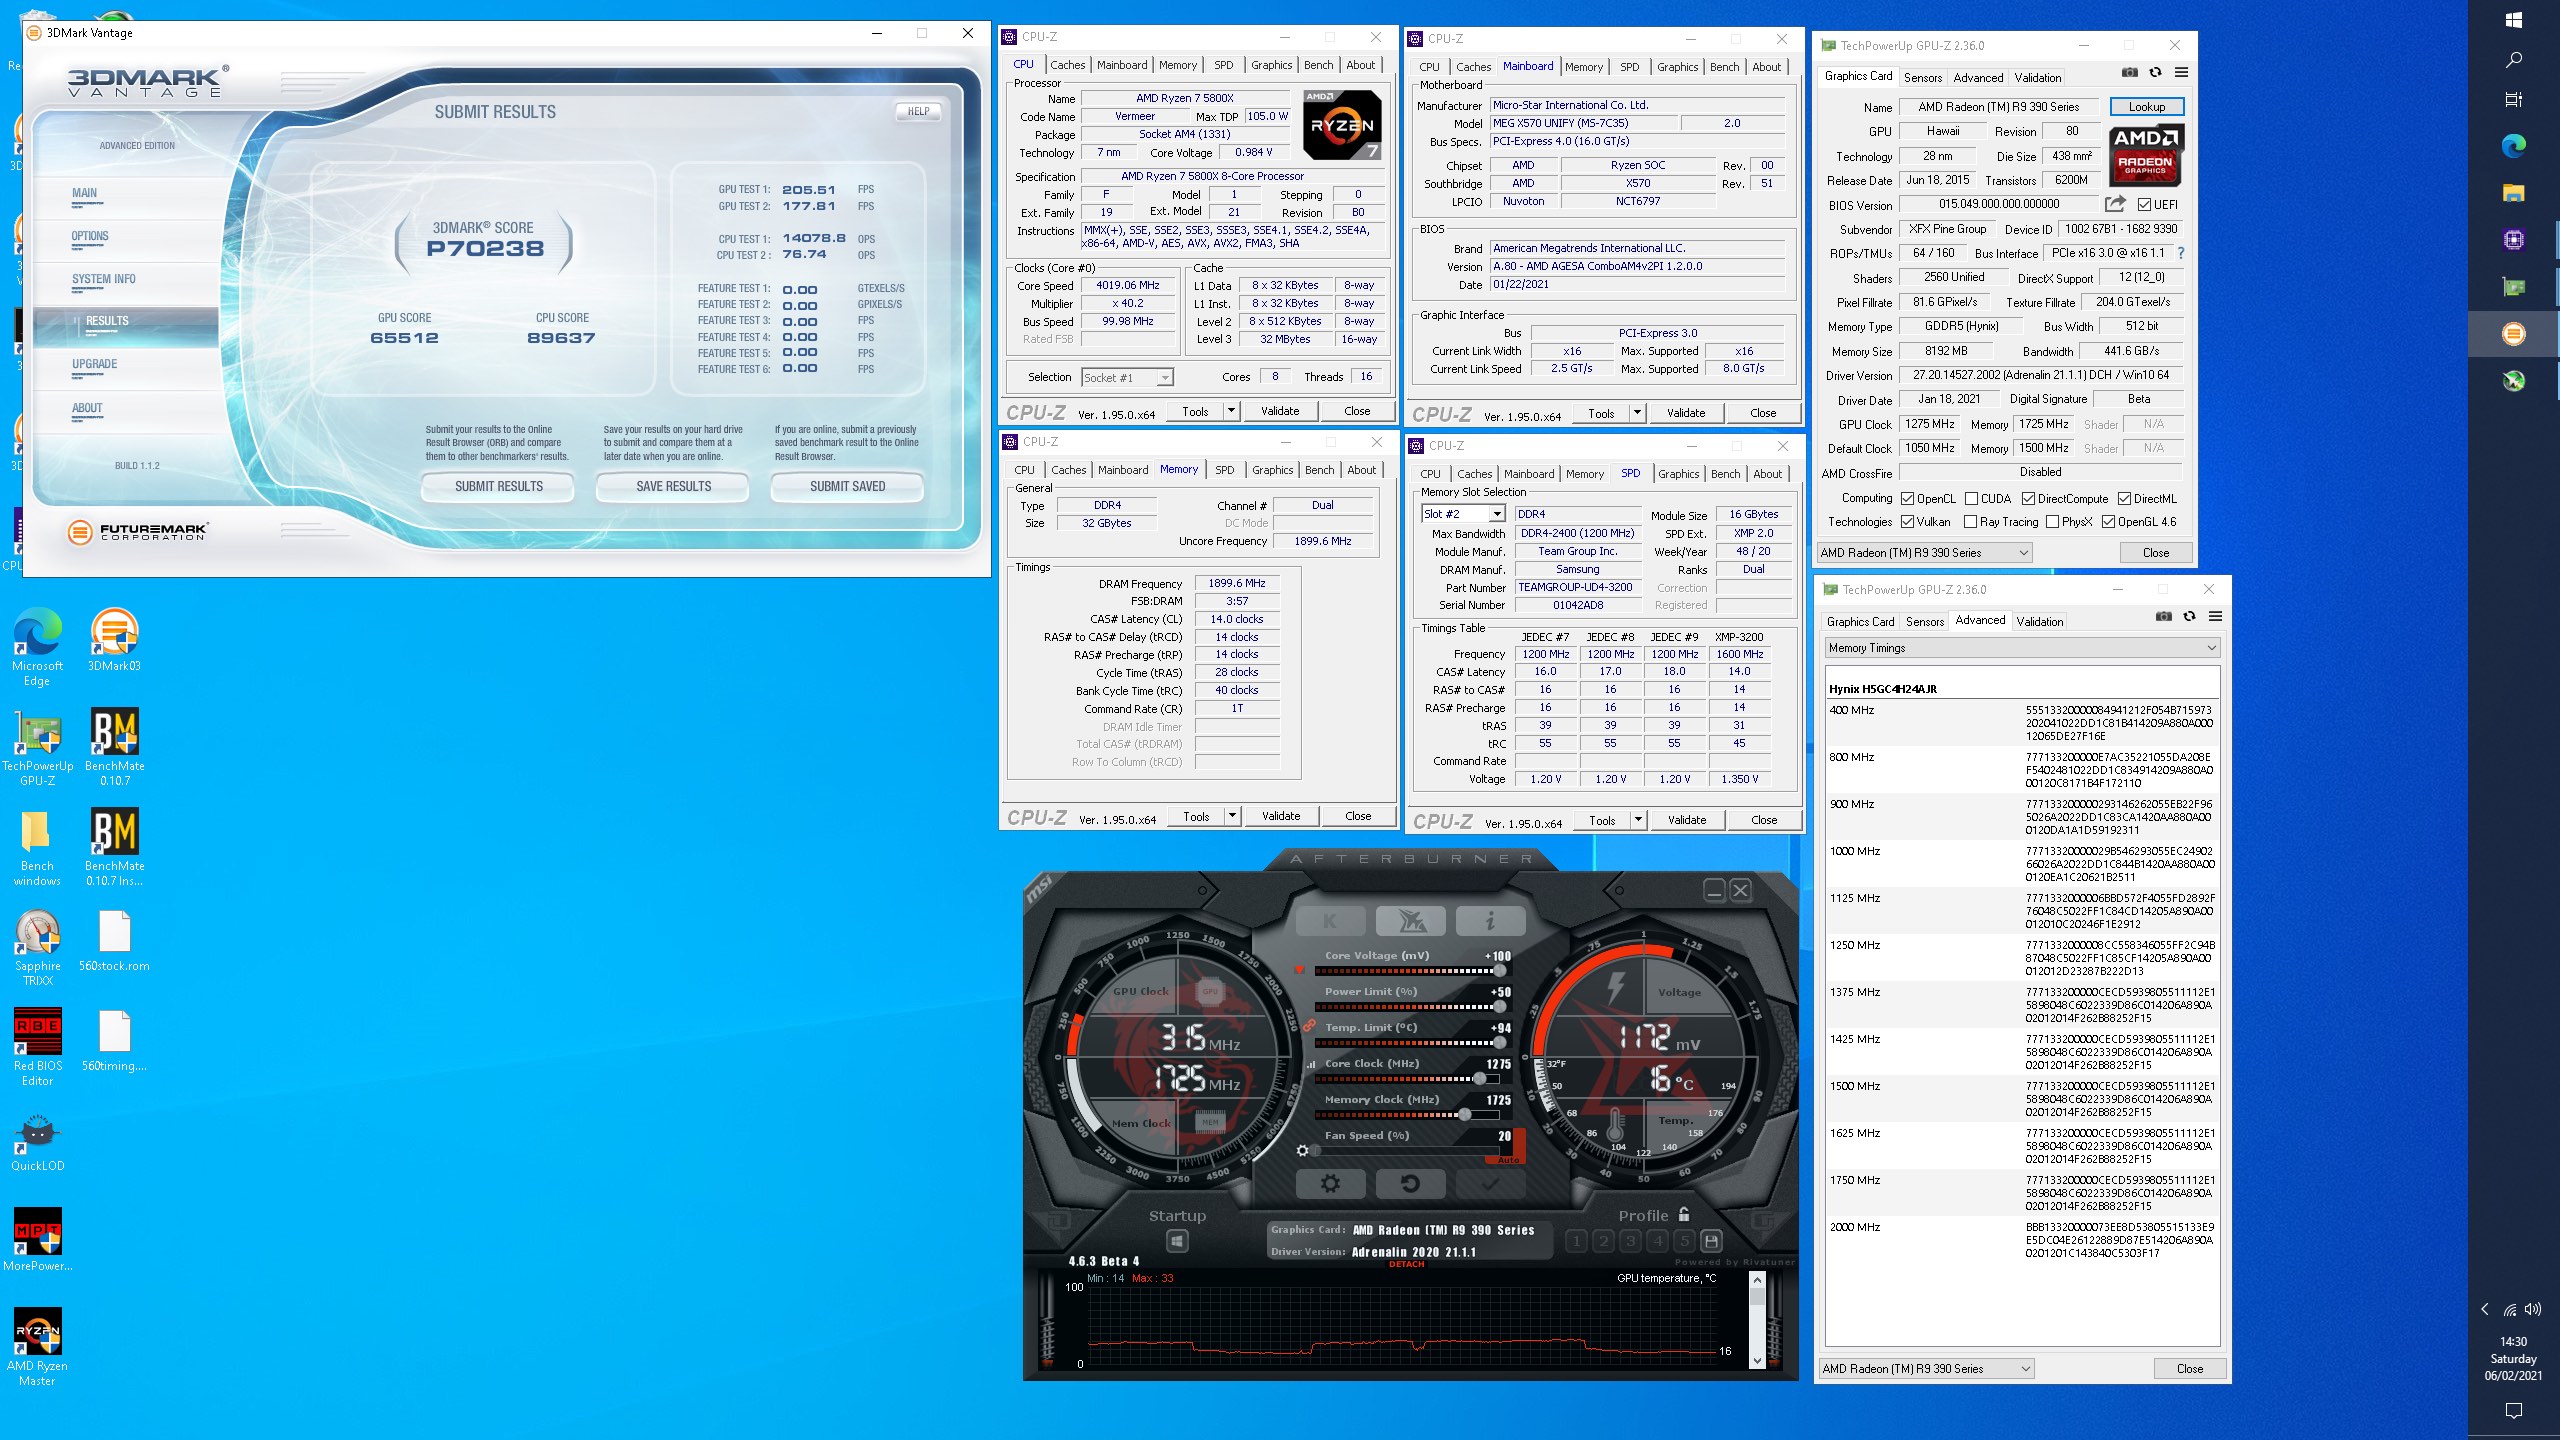The image size is (2560, 1440).
Task: Adjust the Core Clock slider in Afterburner
Action: coord(1408,1078)
